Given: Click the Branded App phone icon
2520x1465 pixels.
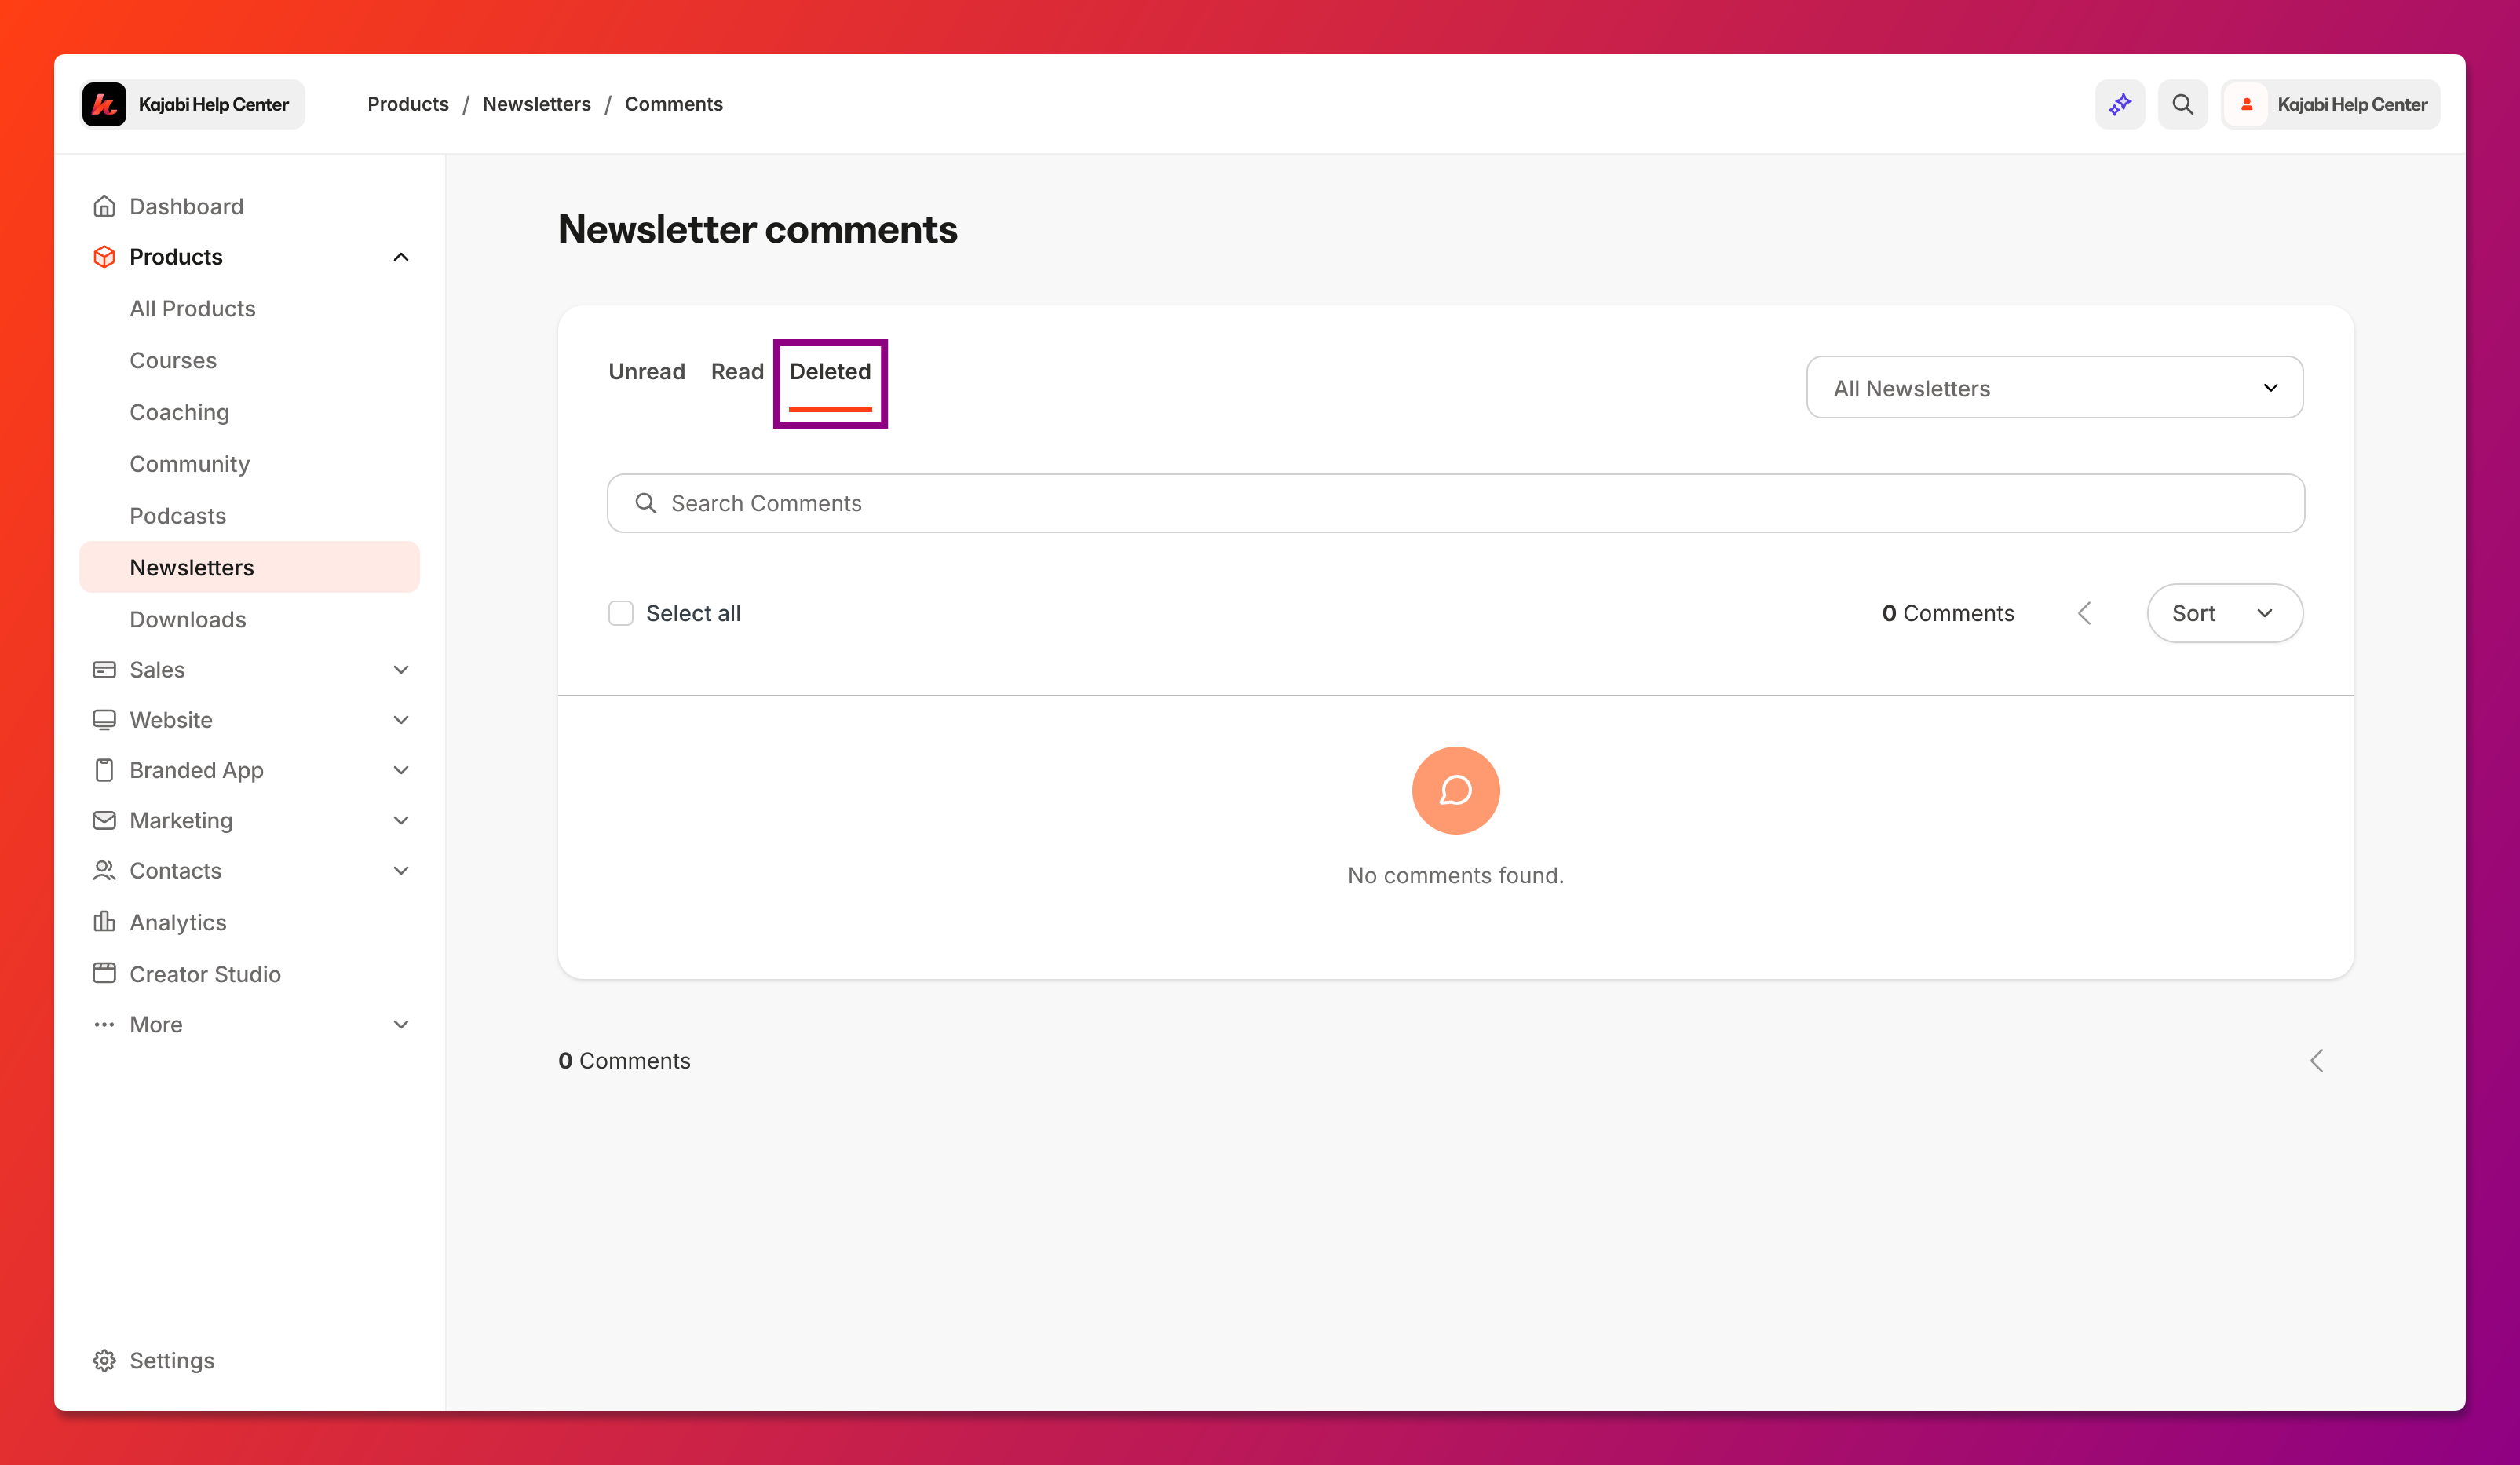Looking at the screenshot, I should coord(104,770).
